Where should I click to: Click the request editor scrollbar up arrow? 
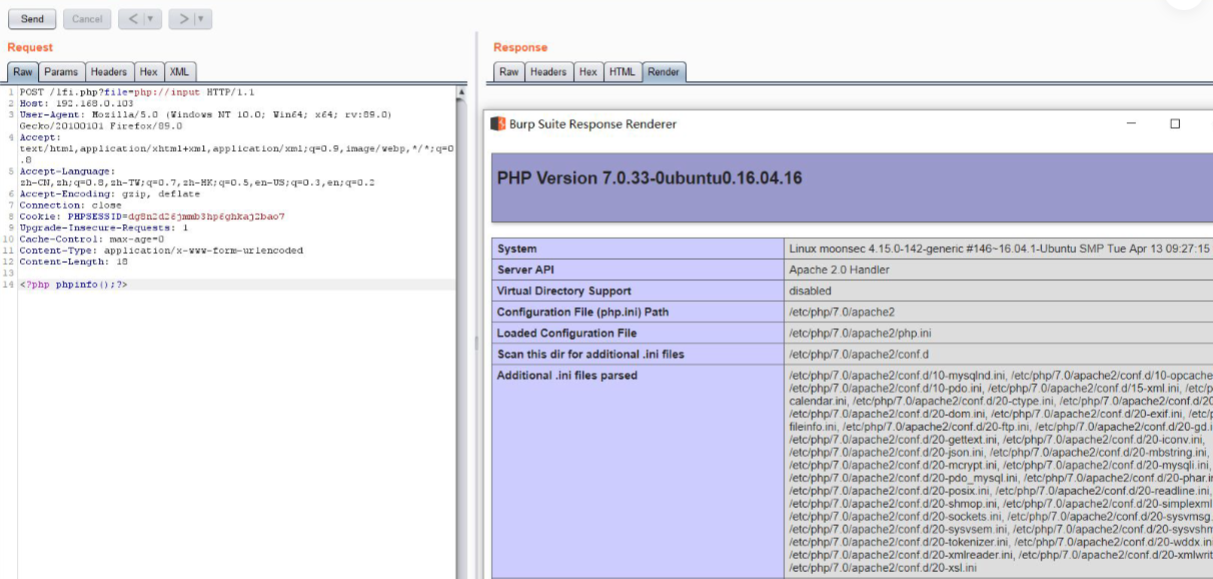(x=461, y=93)
